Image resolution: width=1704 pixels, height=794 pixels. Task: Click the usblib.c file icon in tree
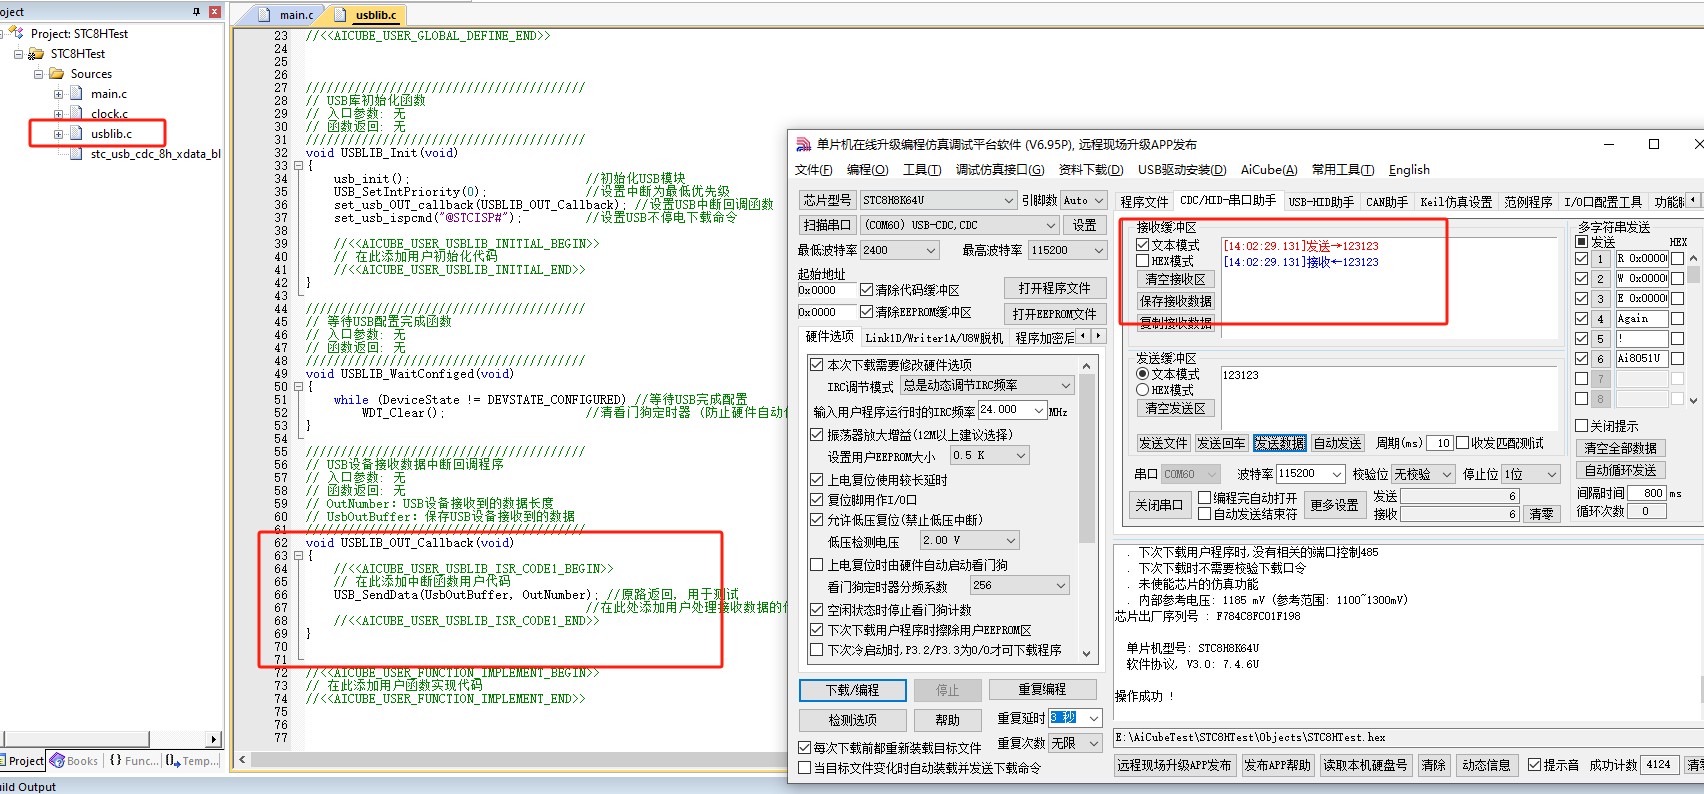pos(76,134)
